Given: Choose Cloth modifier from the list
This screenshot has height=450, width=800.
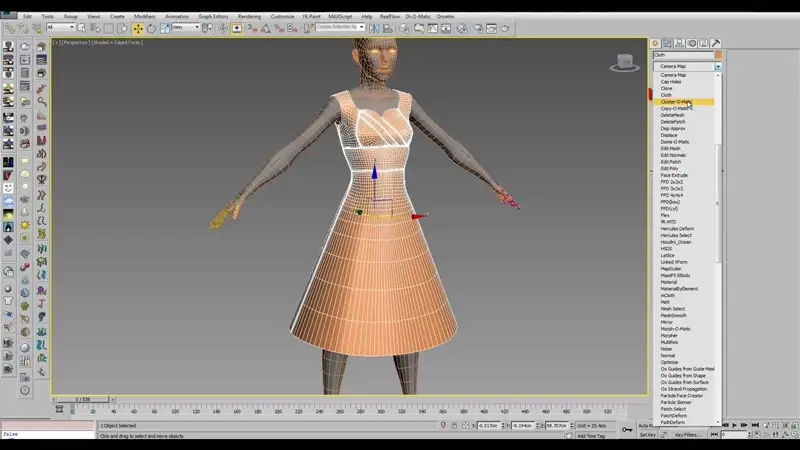Looking at the screenshot, I should coord(666,95).
